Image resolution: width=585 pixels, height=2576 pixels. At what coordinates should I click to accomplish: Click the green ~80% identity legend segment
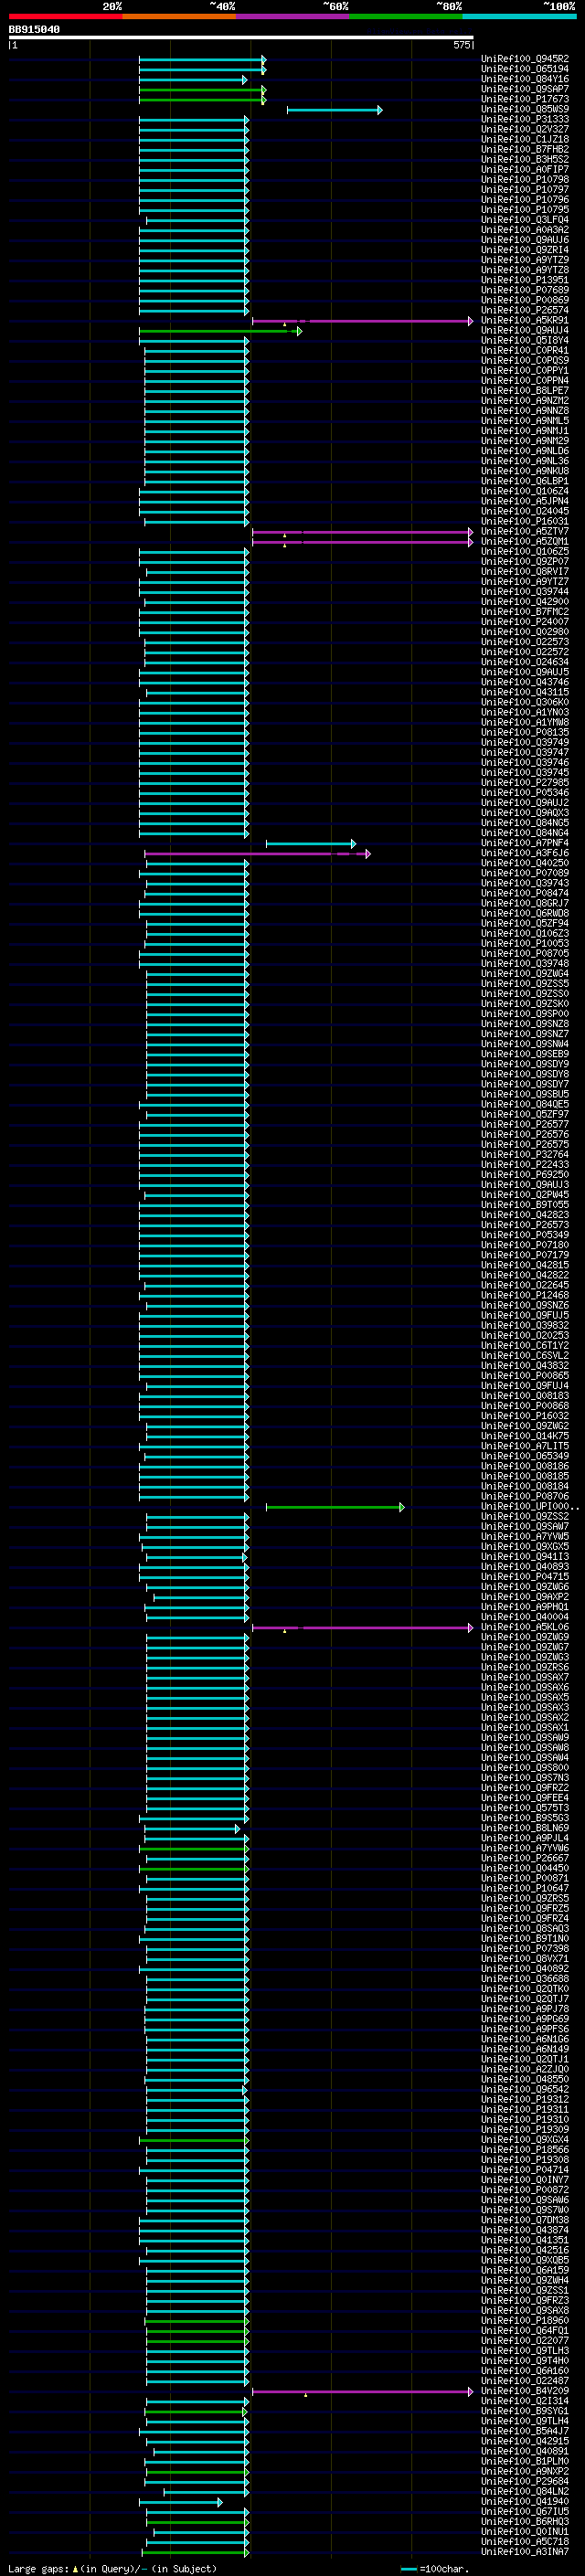point(406,16)
